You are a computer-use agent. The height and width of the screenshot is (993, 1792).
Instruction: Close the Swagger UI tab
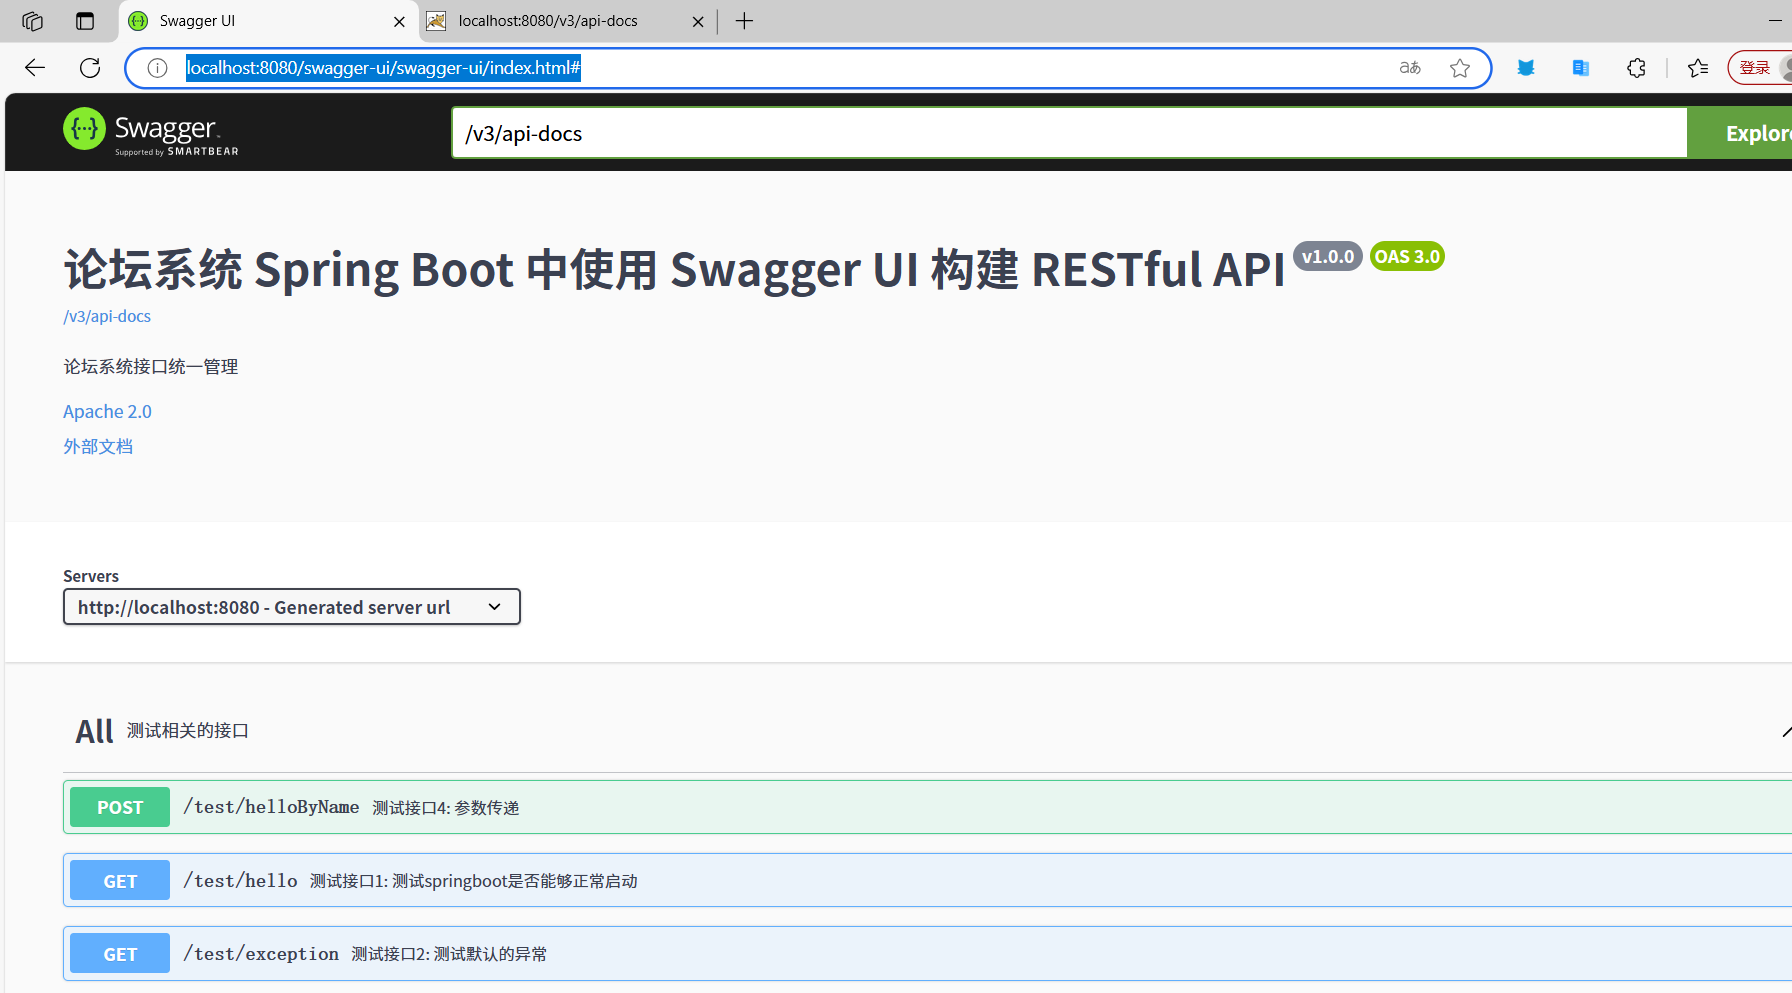point(399,21)
